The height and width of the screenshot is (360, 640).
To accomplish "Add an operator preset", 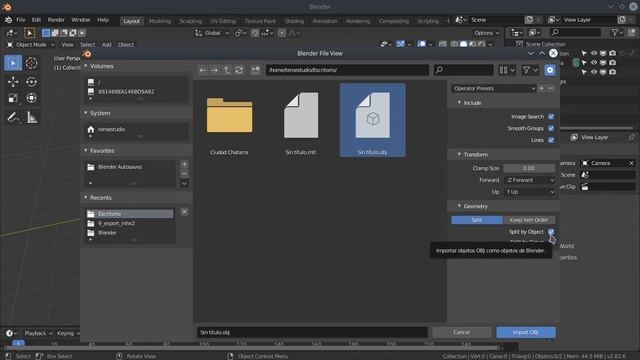I will [x=542, y=88].
